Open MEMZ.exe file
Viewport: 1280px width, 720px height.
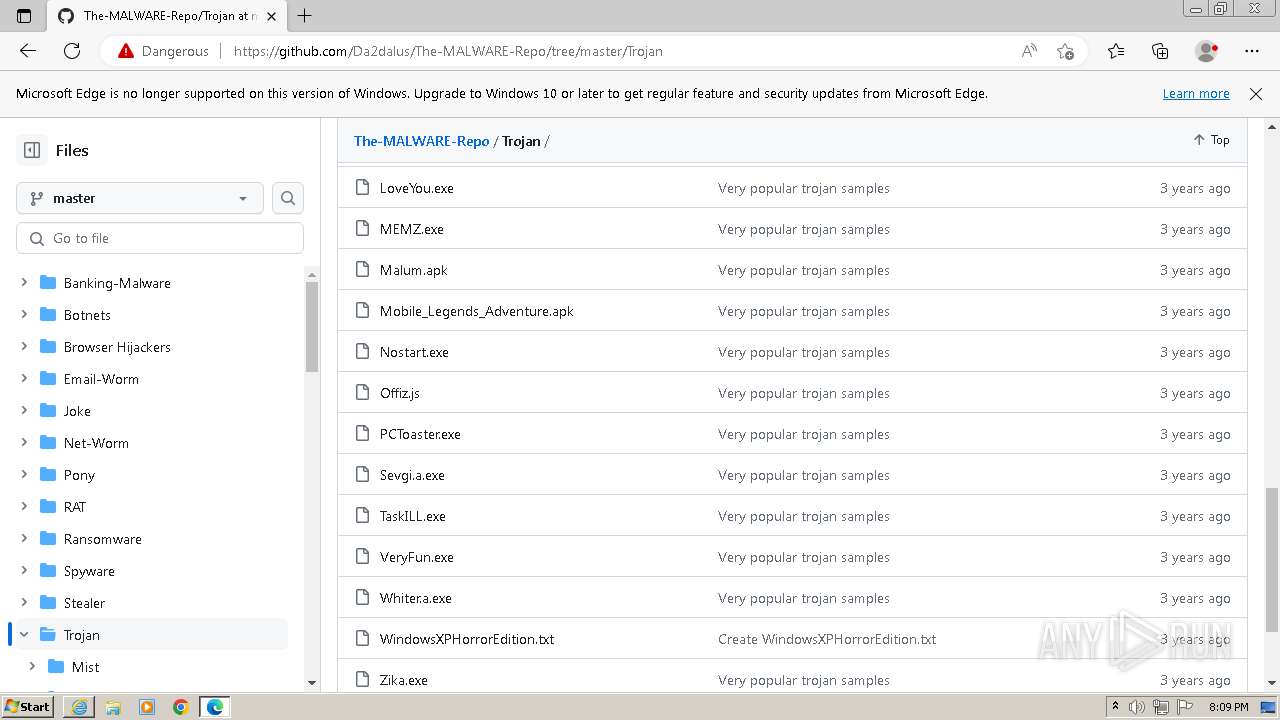point(411,229)
